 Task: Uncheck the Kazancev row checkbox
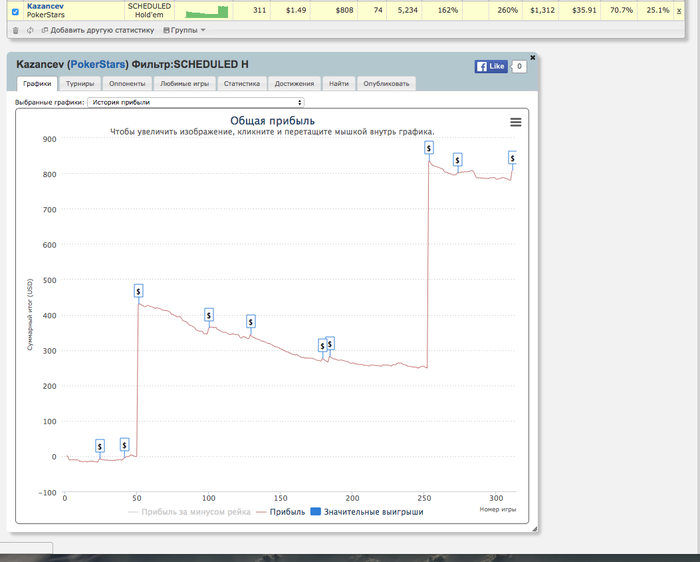pos(15,12)
